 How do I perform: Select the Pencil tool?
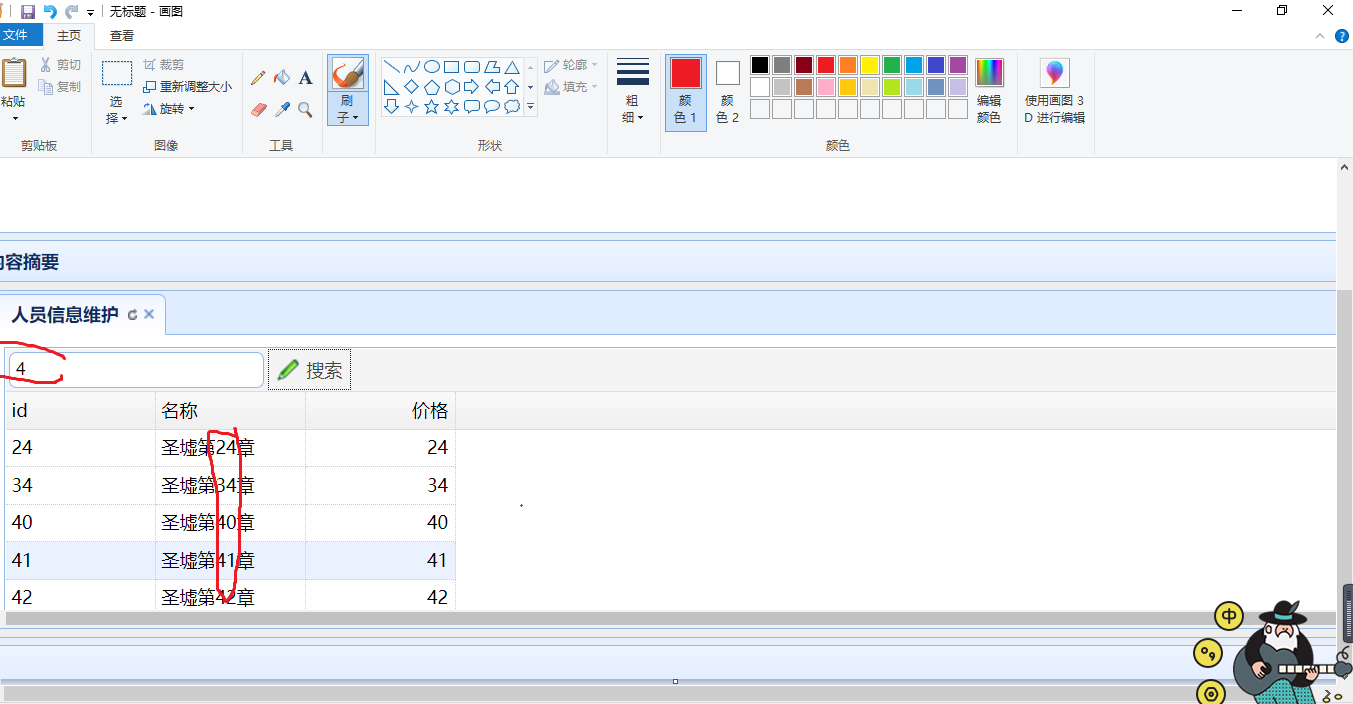(x=257, y=77)
